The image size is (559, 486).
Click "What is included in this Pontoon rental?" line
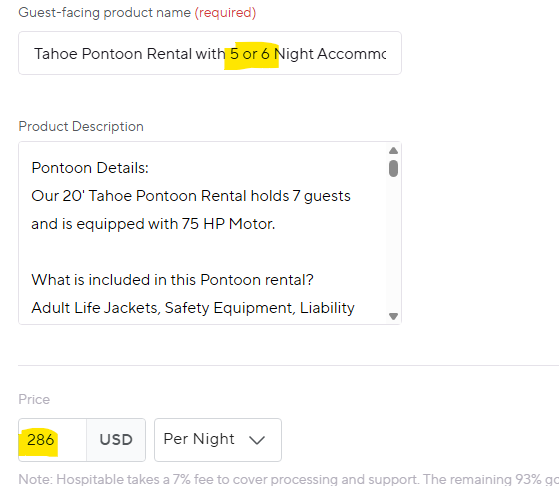(x=172, y=280)
